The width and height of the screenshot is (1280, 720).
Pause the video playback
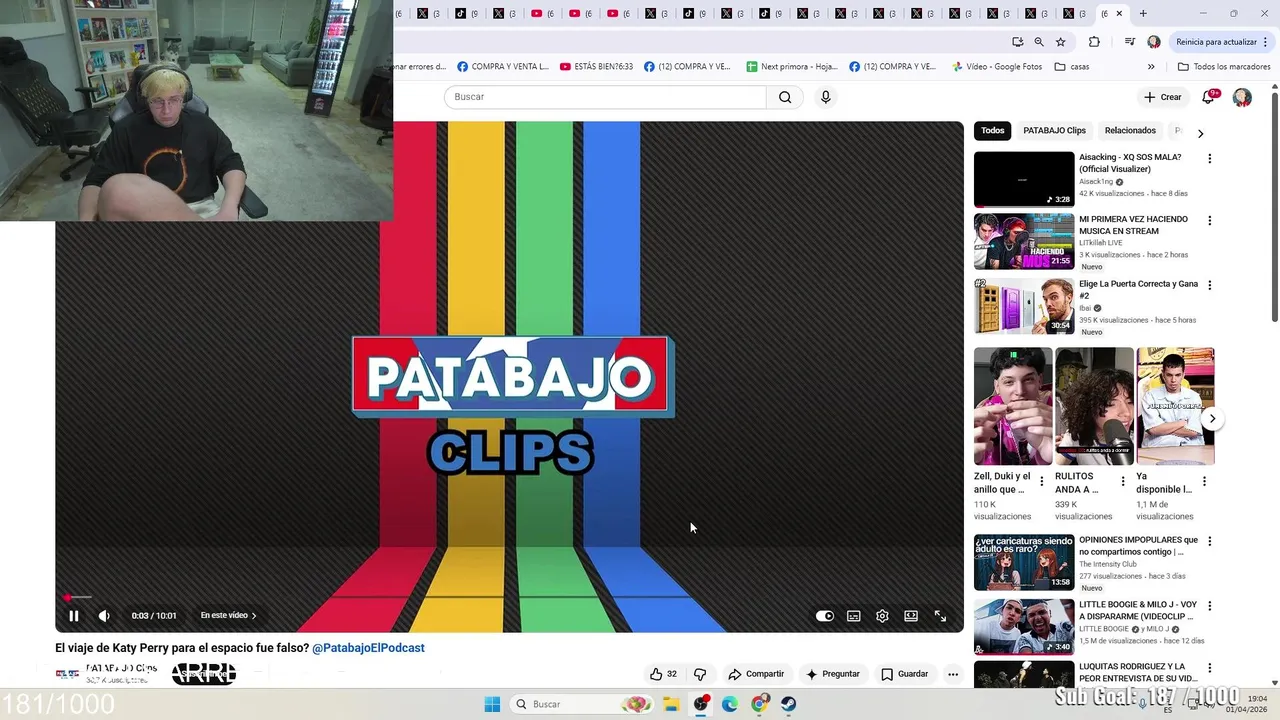click(x=73, y=616)
